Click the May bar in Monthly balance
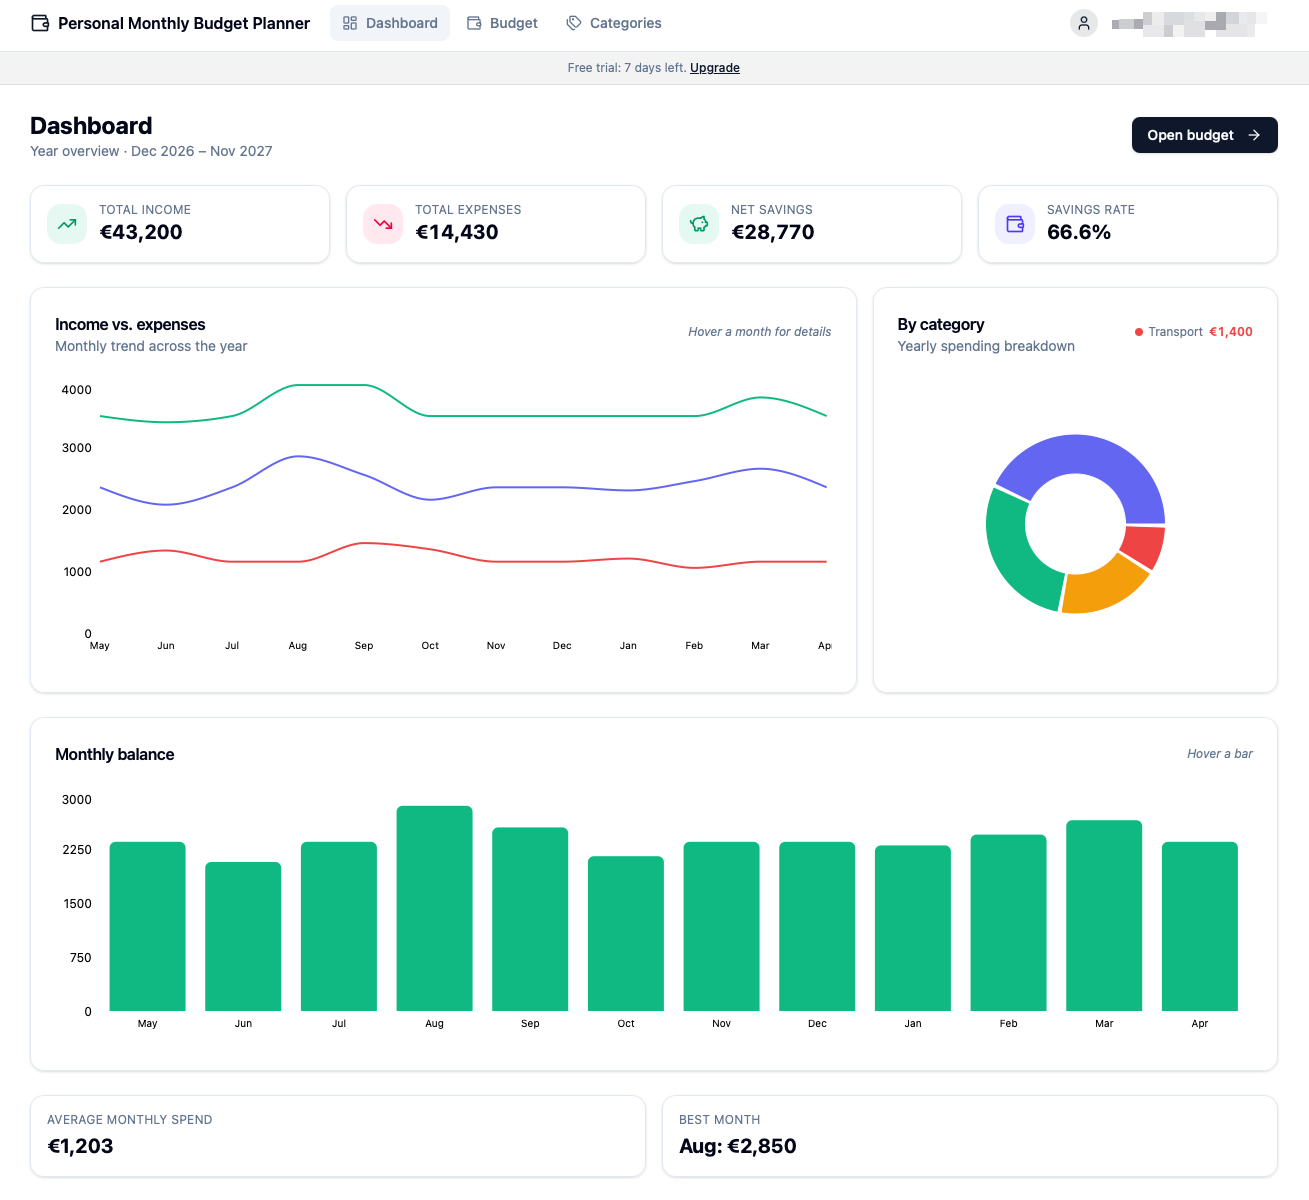The height and width of the screenshot is (1200, 1309). point(147,926)
